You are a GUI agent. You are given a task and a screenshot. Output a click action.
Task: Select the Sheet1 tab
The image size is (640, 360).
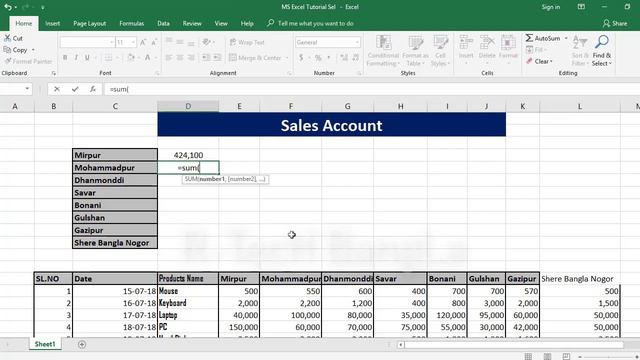click(45, 344)
